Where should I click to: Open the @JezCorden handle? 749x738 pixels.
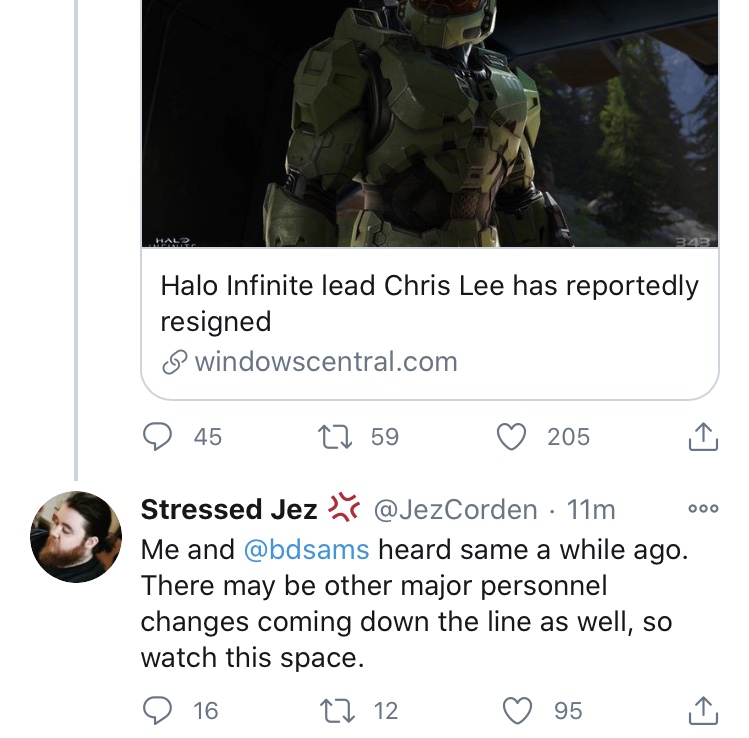pos(456,510)
